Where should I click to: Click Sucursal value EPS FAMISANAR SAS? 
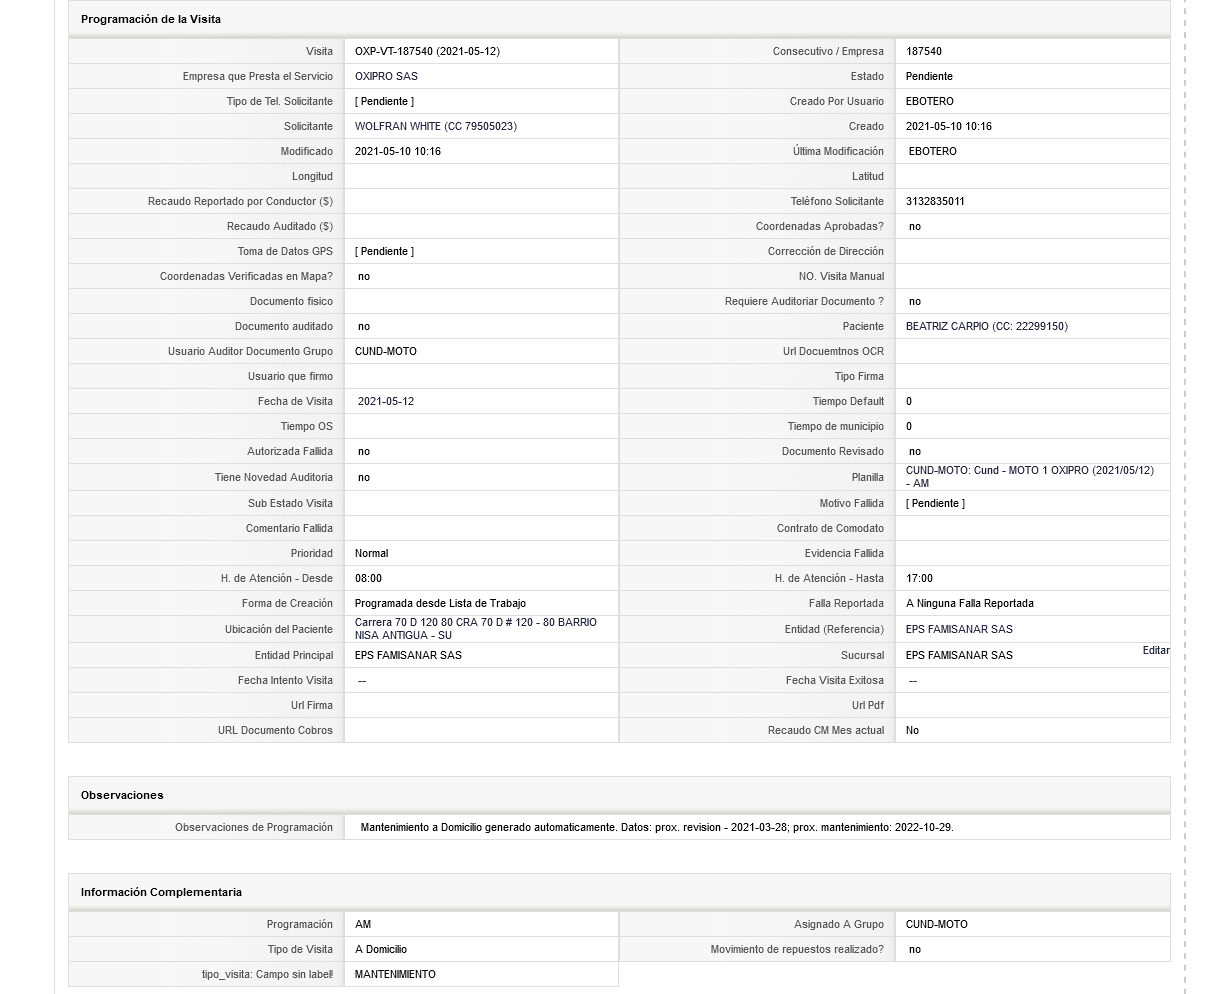pyautogui.click(x=959, y=655)
